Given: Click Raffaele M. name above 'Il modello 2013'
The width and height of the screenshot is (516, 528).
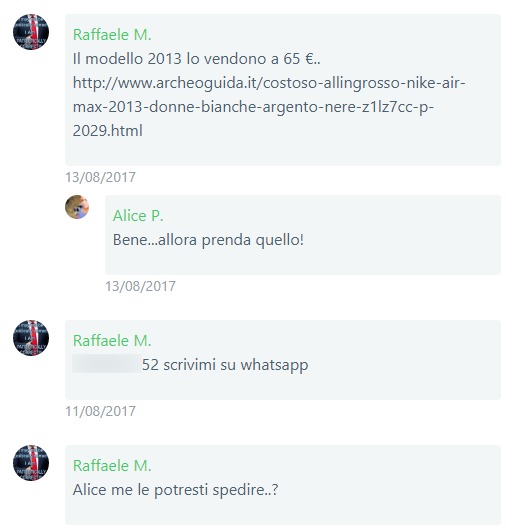Looking at the screenshot, I should click(x=112, y=35).
